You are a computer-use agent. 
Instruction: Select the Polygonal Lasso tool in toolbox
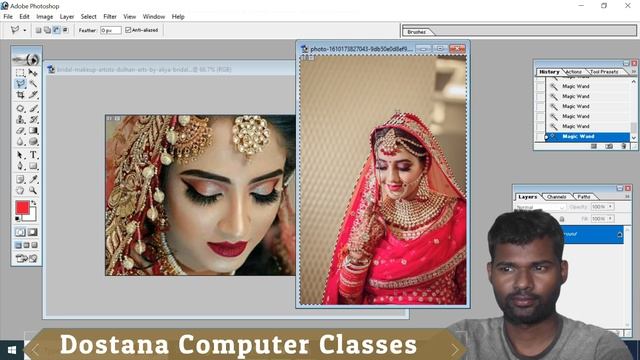point(20,84)
